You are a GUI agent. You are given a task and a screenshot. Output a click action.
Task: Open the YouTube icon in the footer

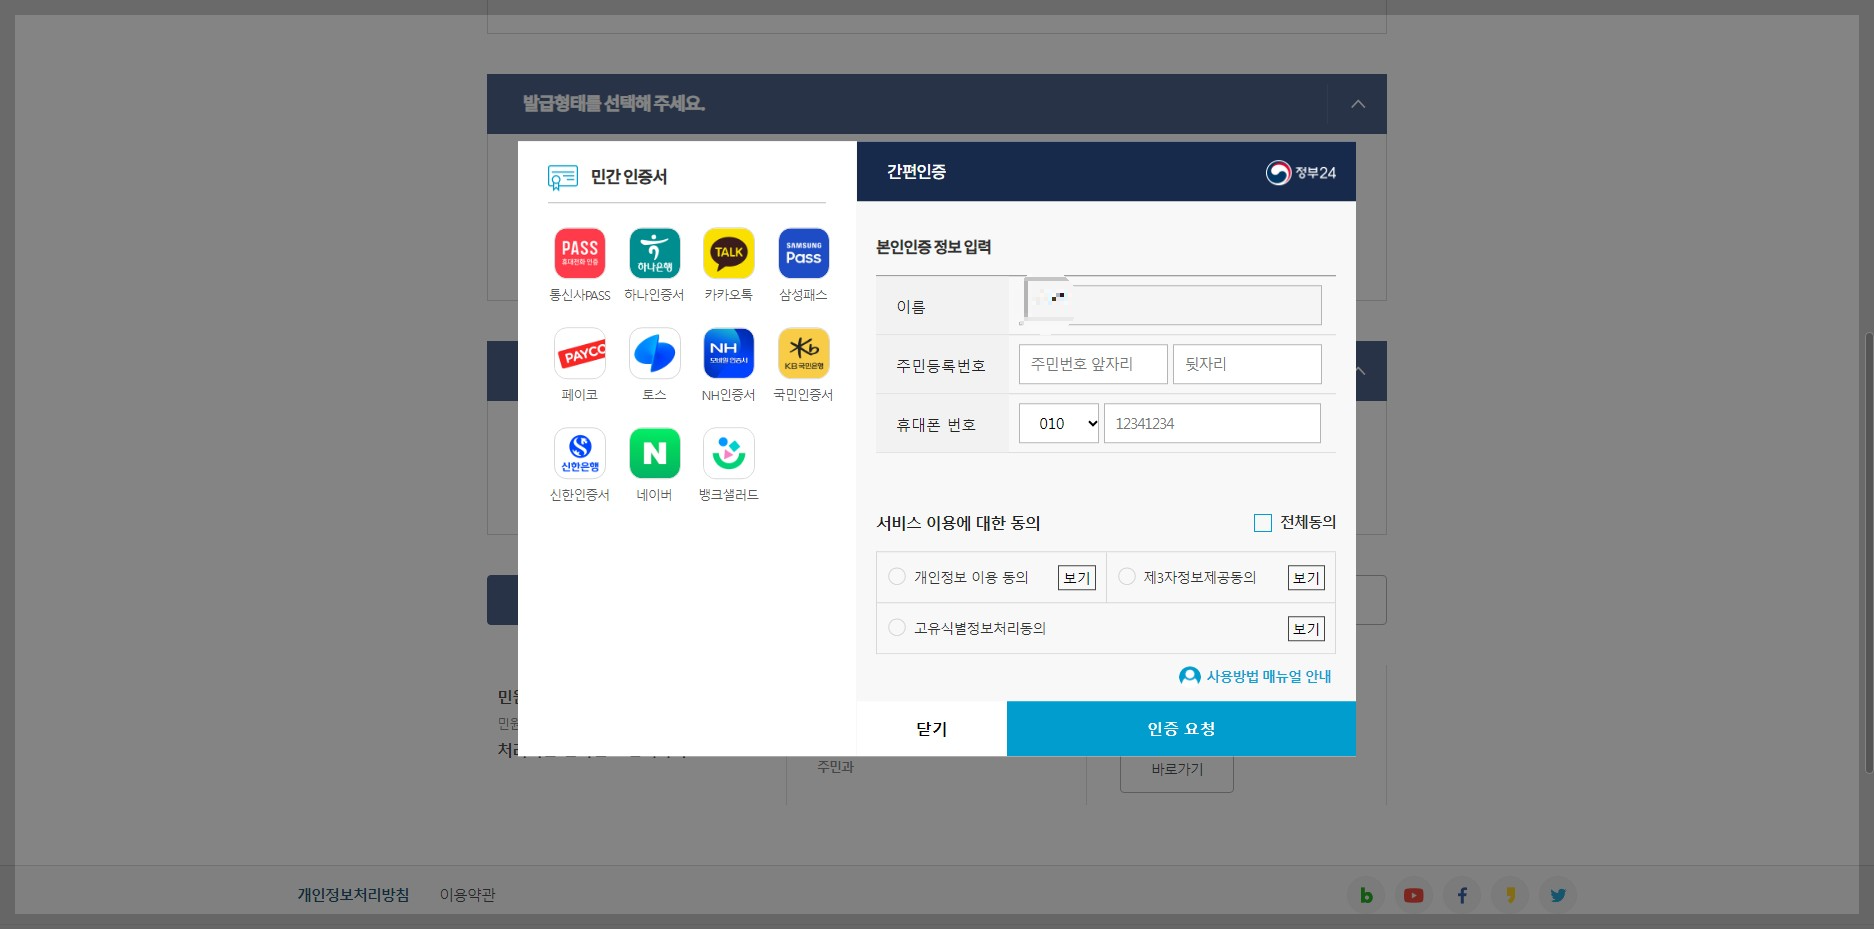1413,895
